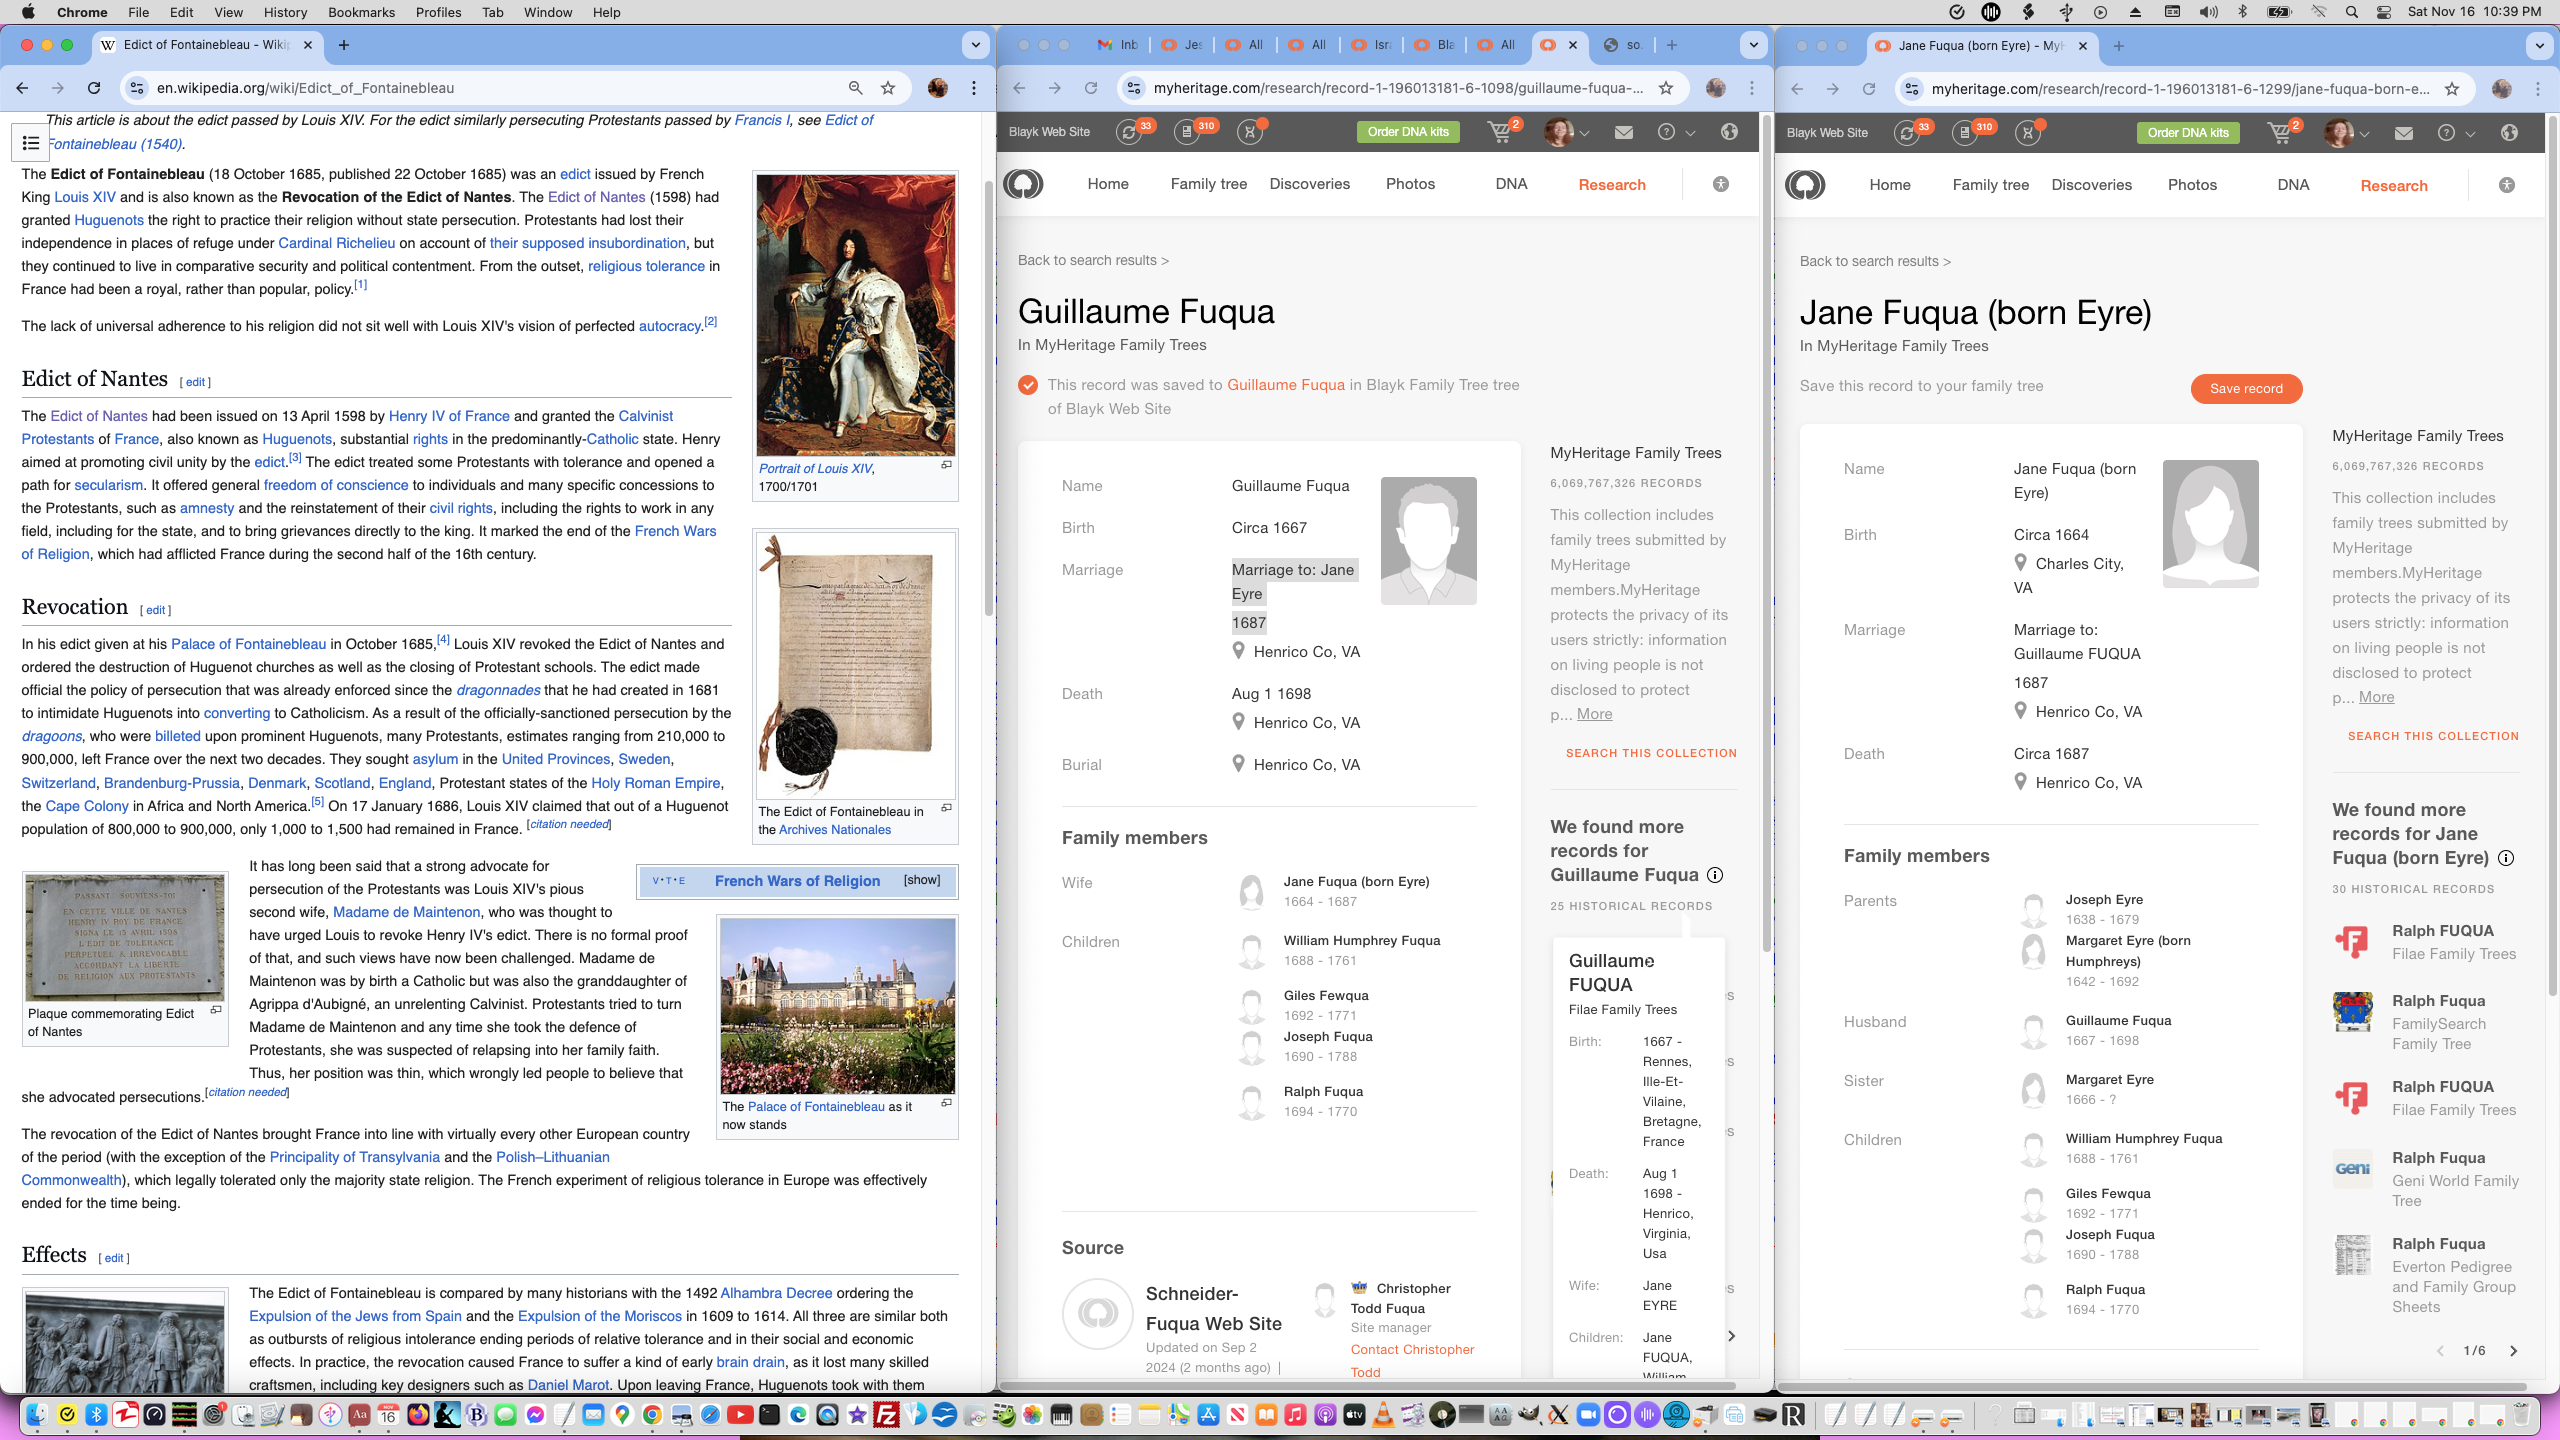2560x1440 pixels.
Task: Click MyHeritage logo in Guillaume Fuqua window
Action: click(x=1023, y=184)
